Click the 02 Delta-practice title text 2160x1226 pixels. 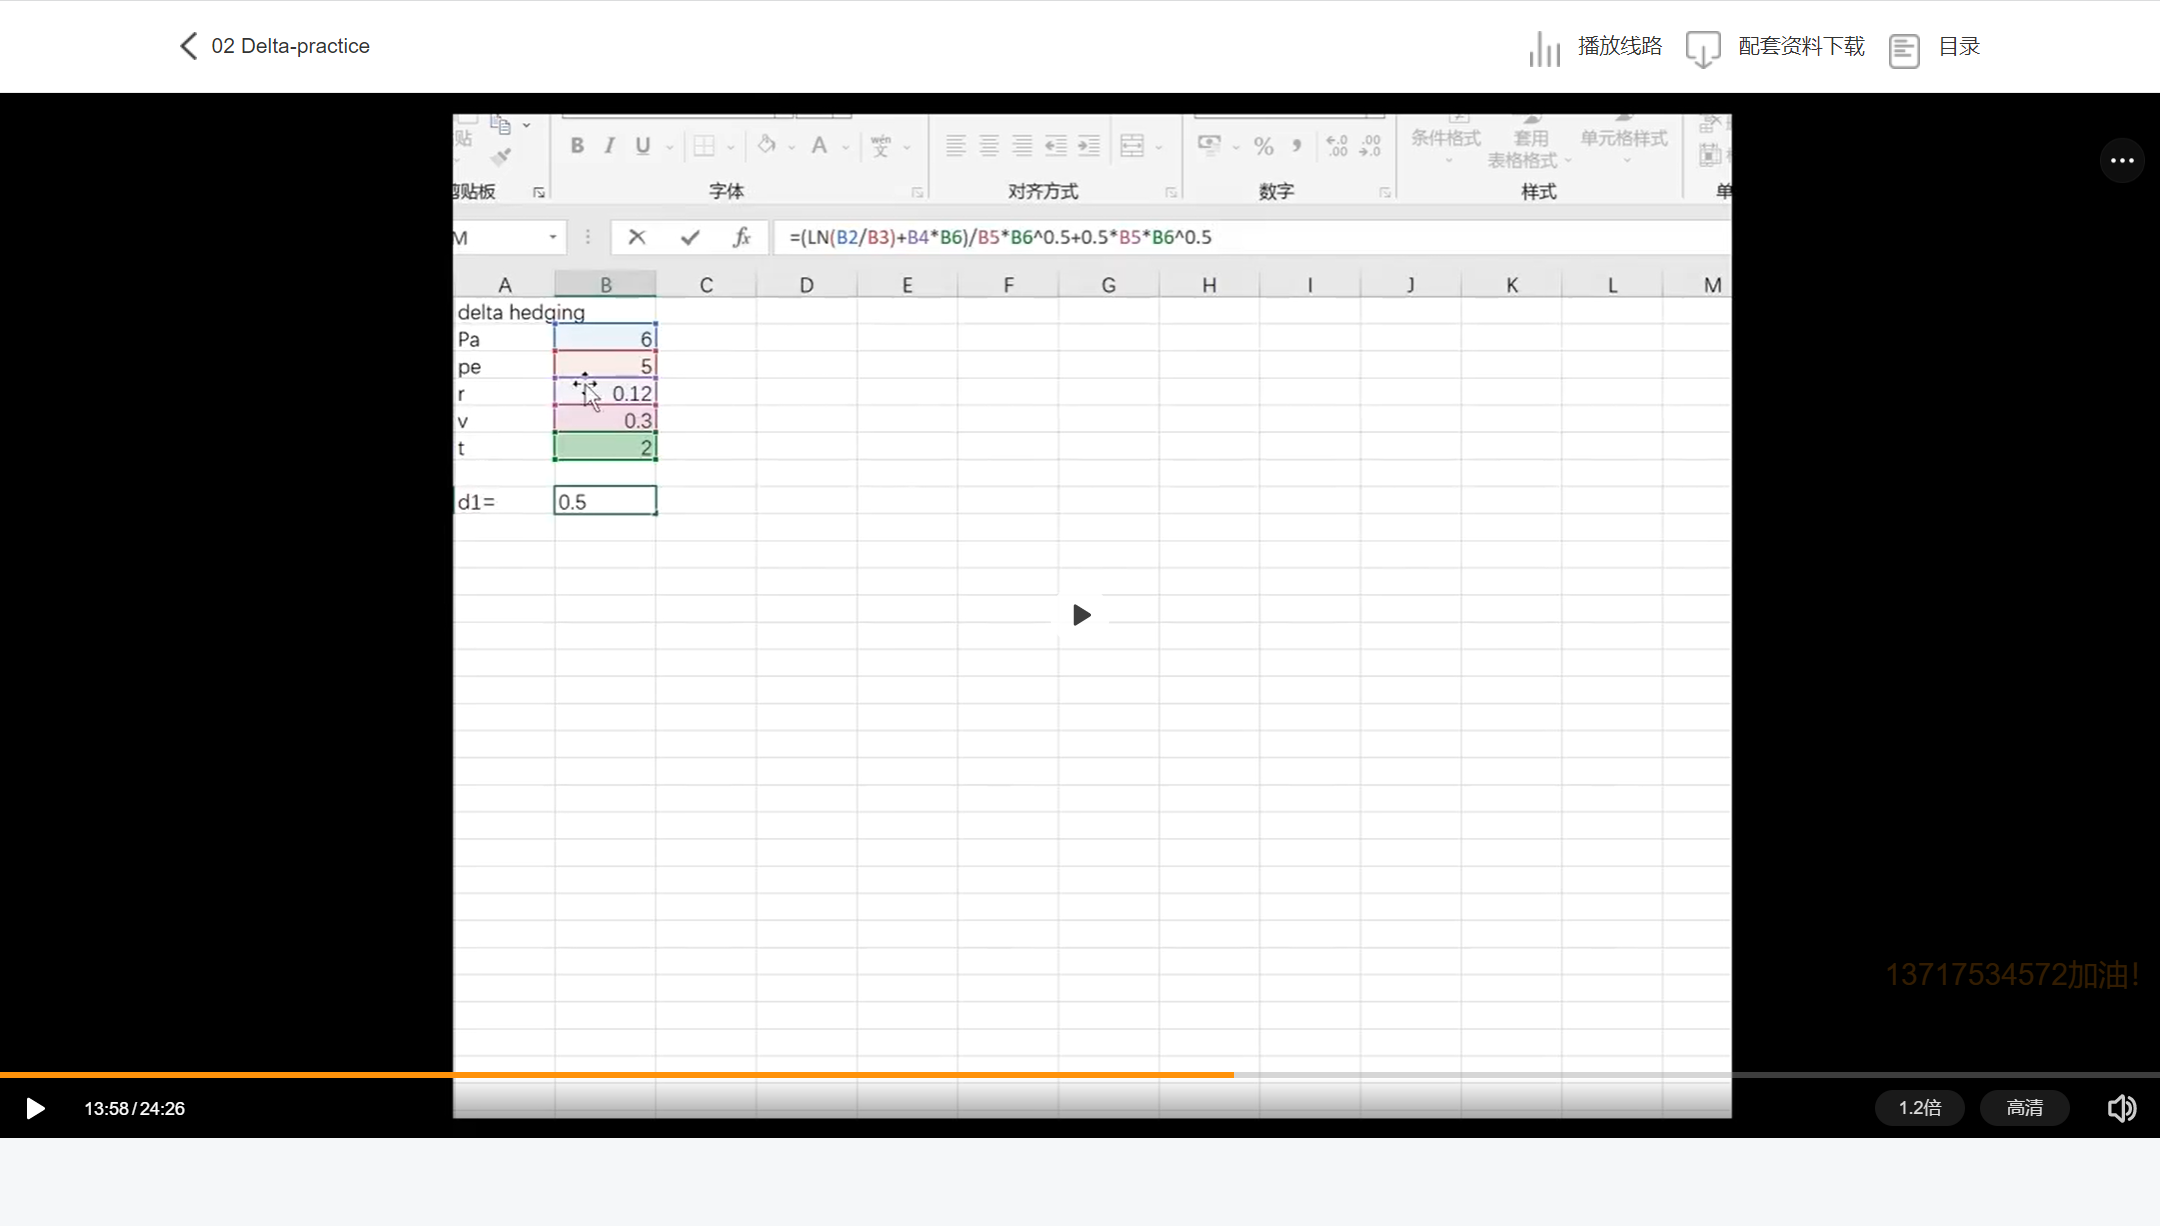pyautogui.click(x=290, y=46)
